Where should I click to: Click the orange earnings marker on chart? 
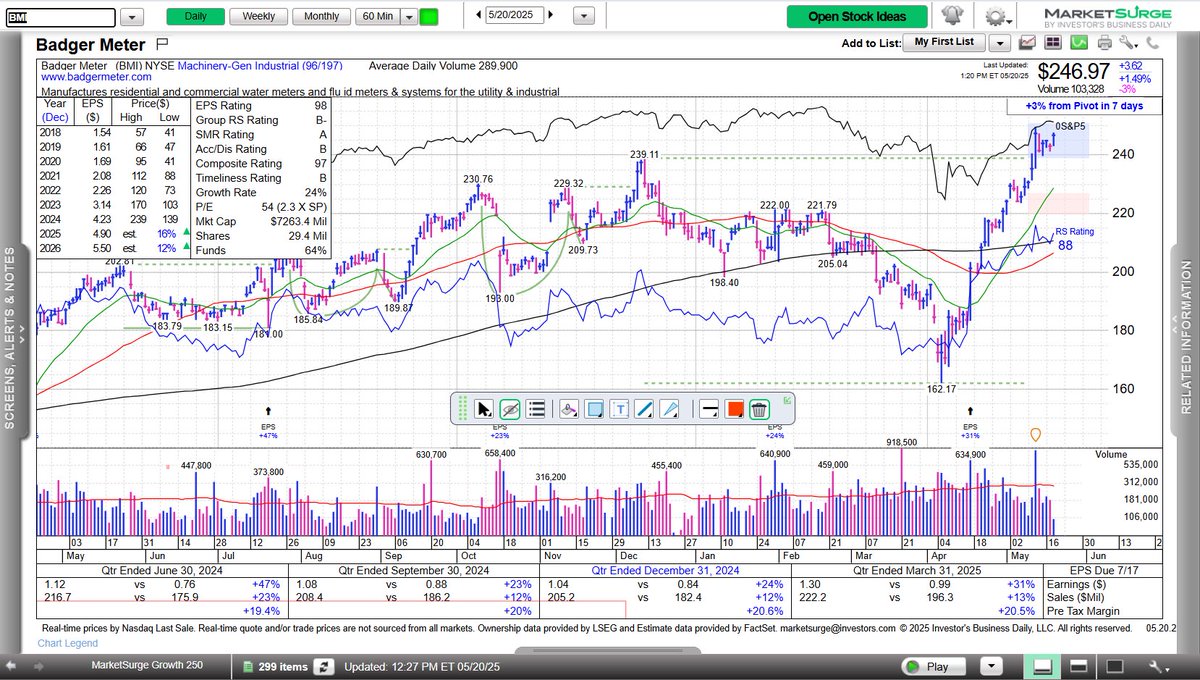[1035, 435]
